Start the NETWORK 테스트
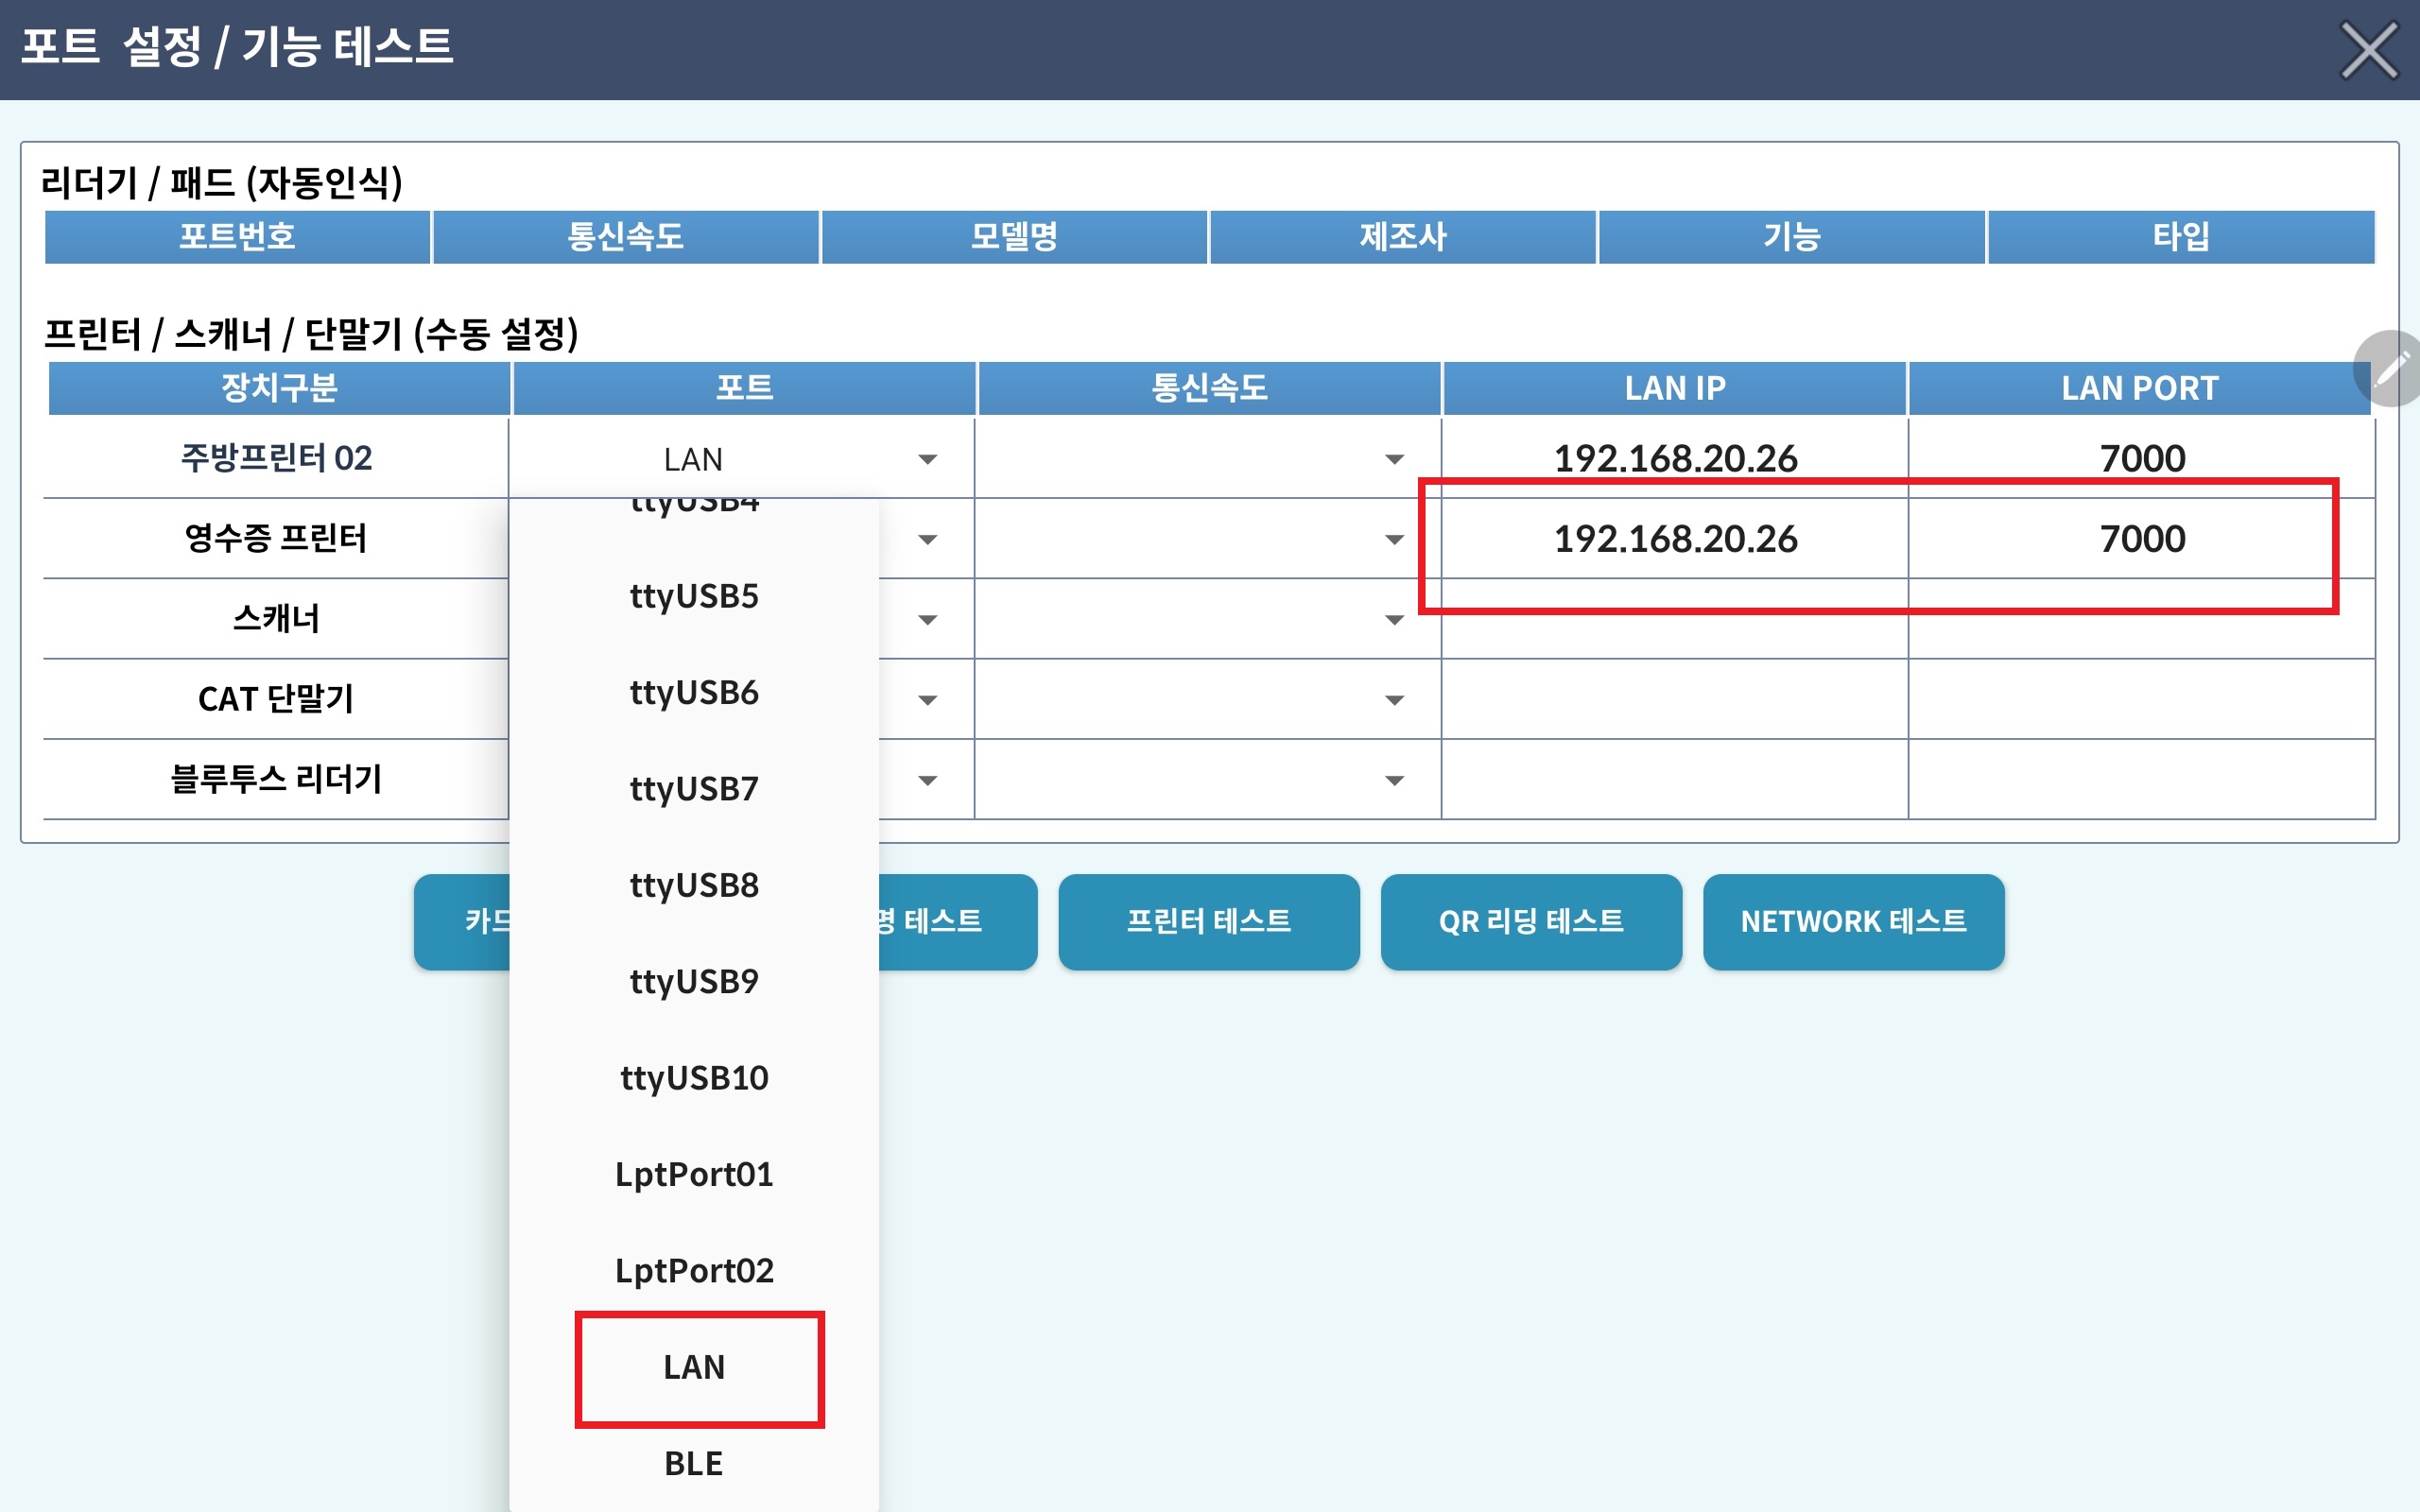Image resolution: width=2420 pixels, height=1512 pixels. 1853,921
